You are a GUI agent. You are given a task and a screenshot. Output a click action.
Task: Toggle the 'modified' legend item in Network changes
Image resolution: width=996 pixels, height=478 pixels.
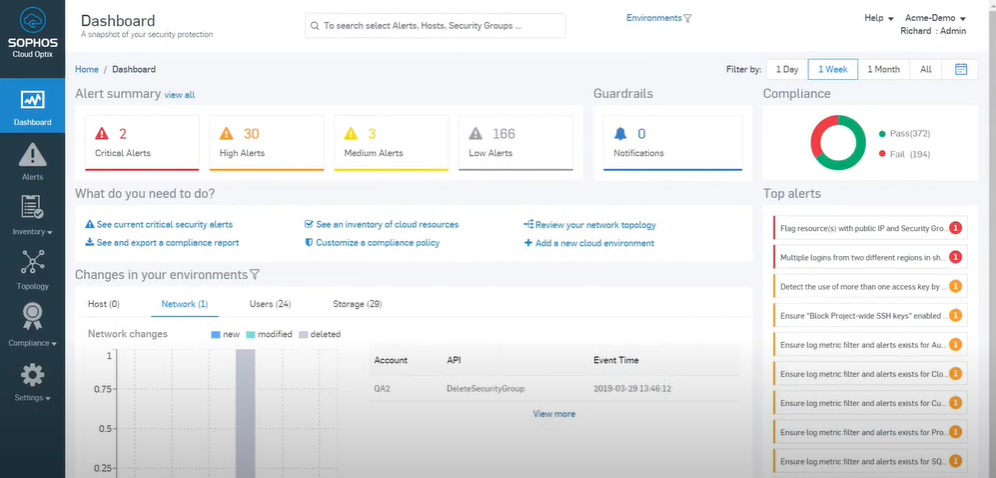(269, 335)
